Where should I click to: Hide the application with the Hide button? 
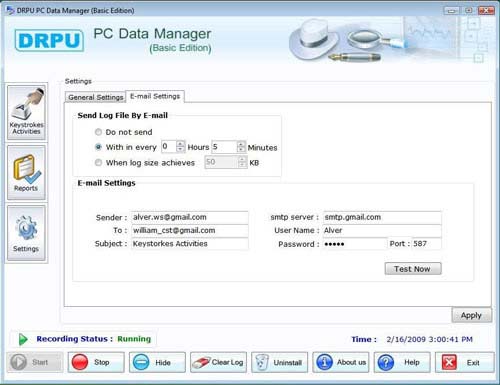[x=157, y=362]
